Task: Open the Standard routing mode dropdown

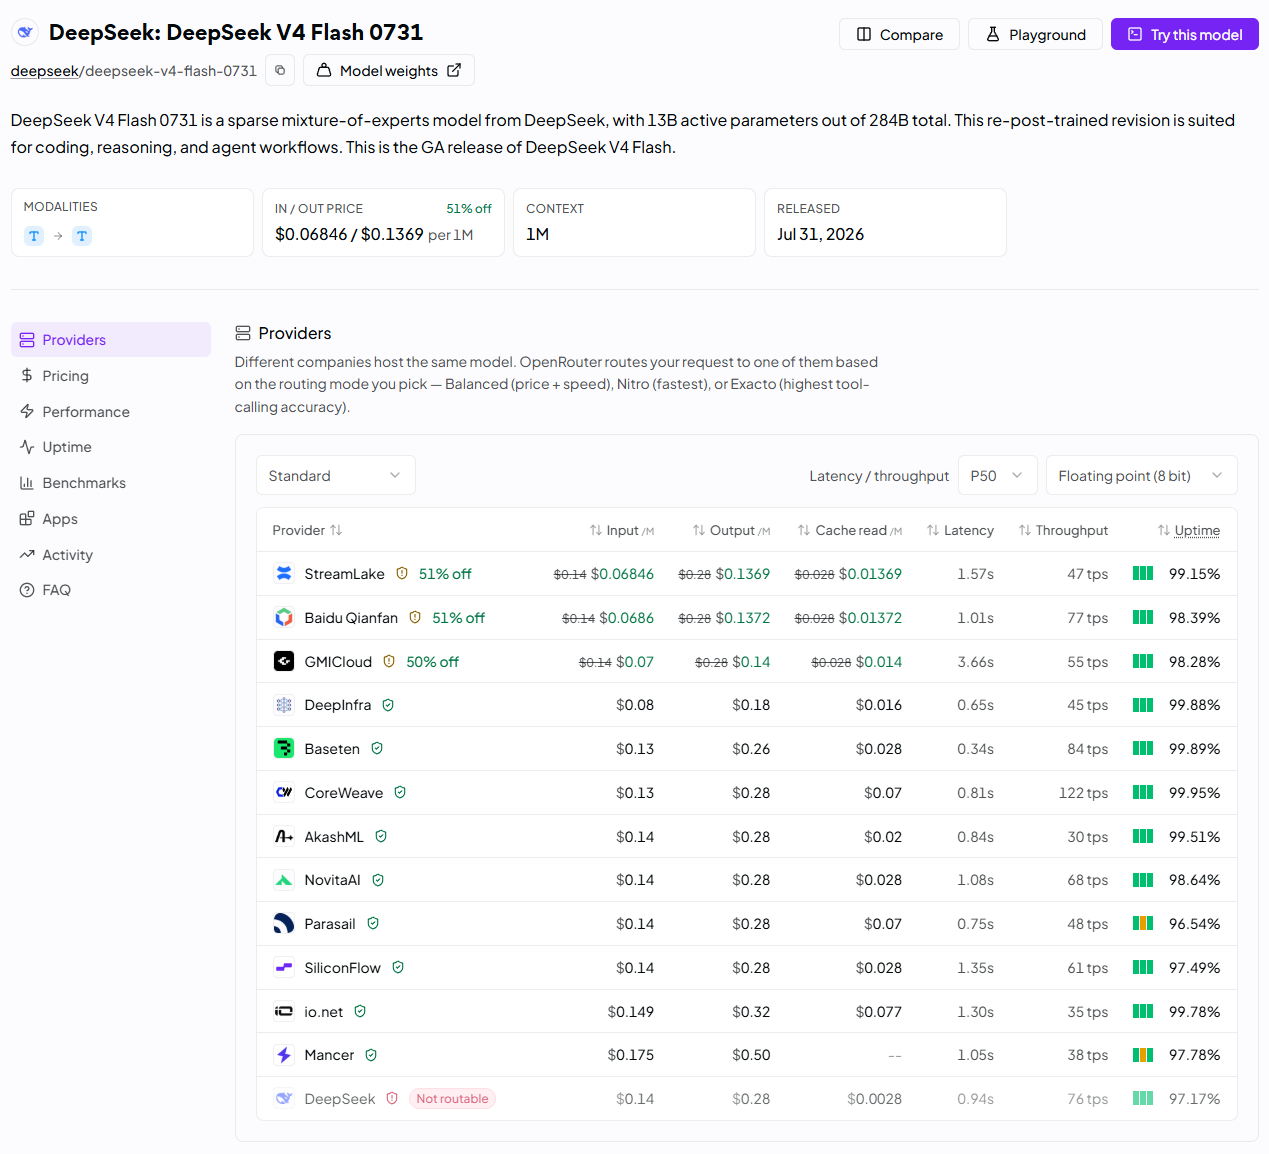Action: point(336,476)
